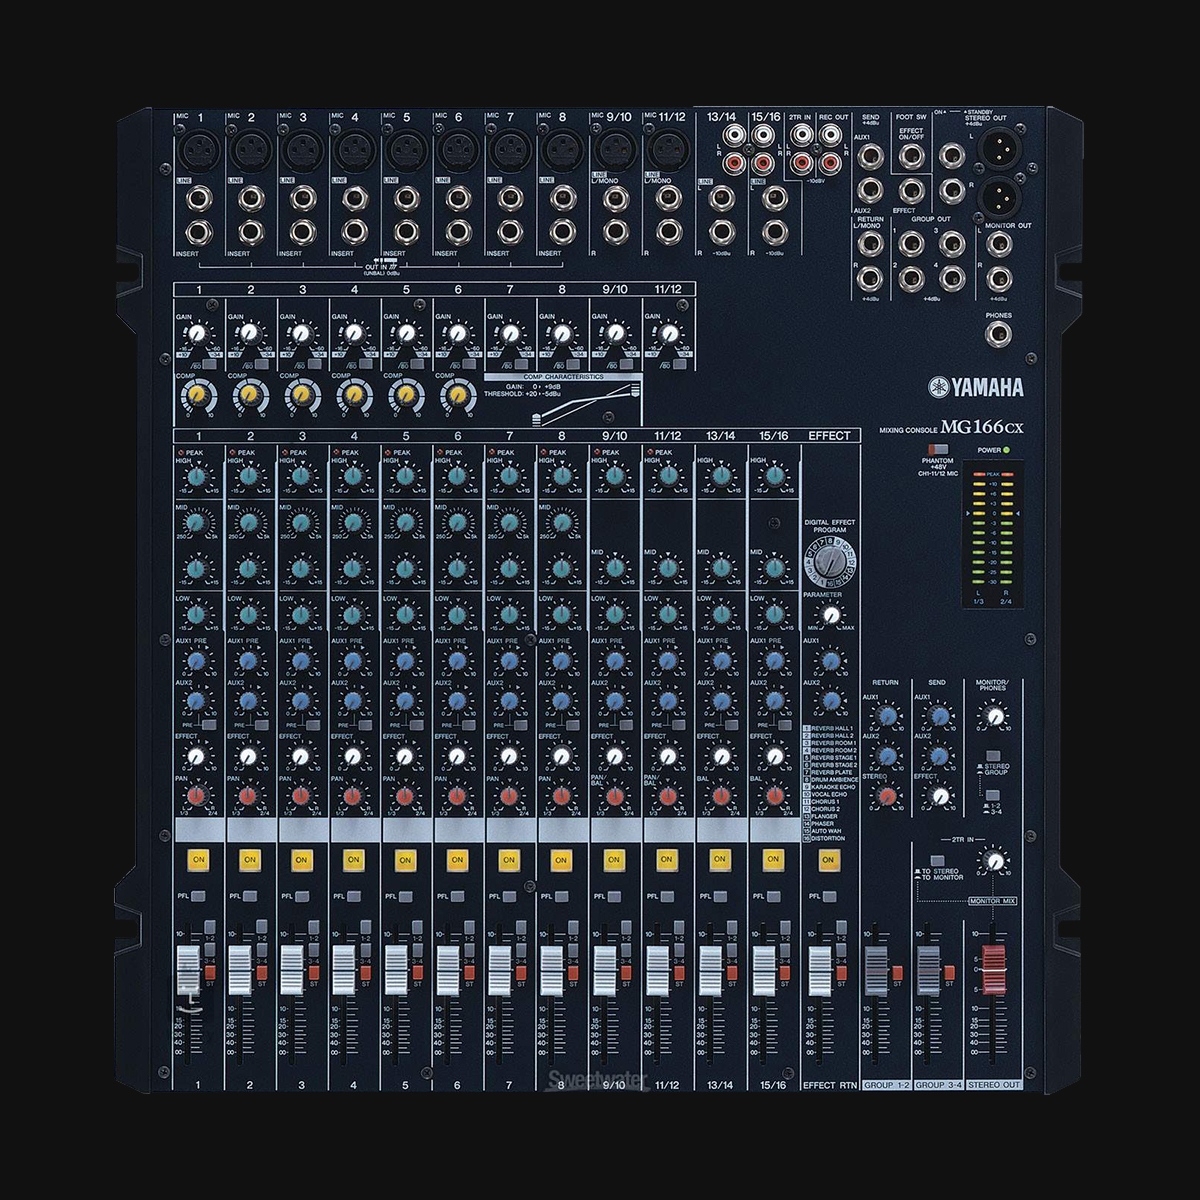Image resolution: width=1200 pixels, height=1200 pixels.
Task: Click channel 2 LOW EQ knob
Action: (248, 614)
